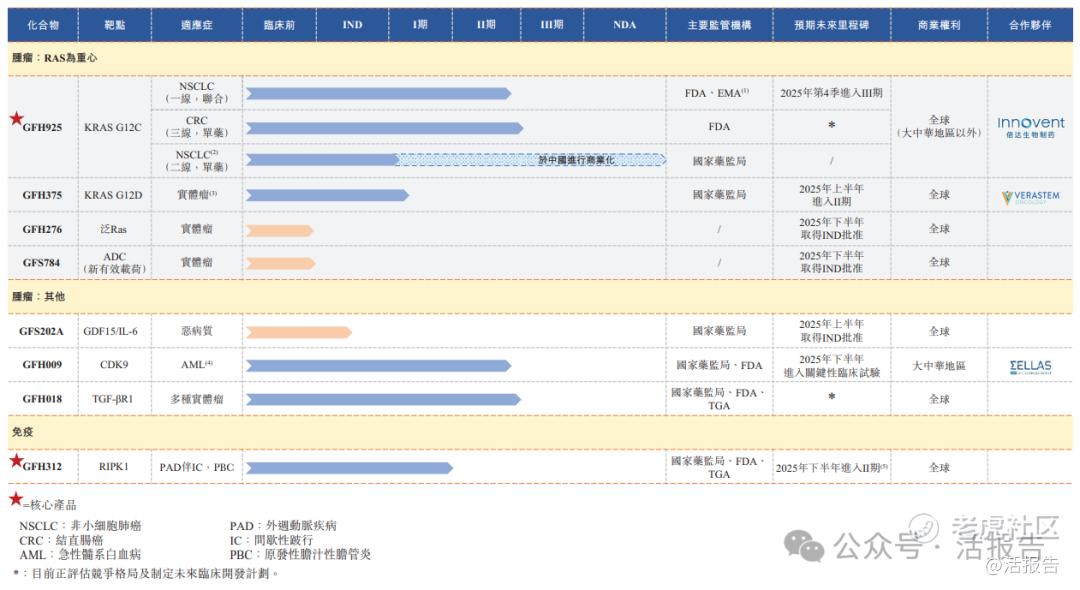Click the PBC：原發性膽汁性膽管炎 legend entry
The height and width of the screenshot is (590, 1080).
pos(300,554)
